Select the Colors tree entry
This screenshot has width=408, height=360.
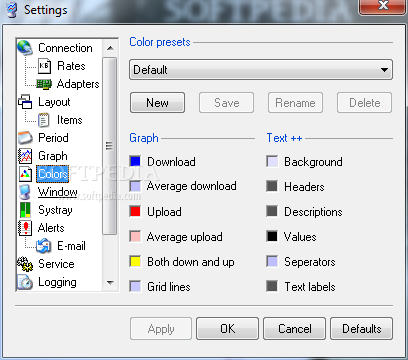click(53, 174)
